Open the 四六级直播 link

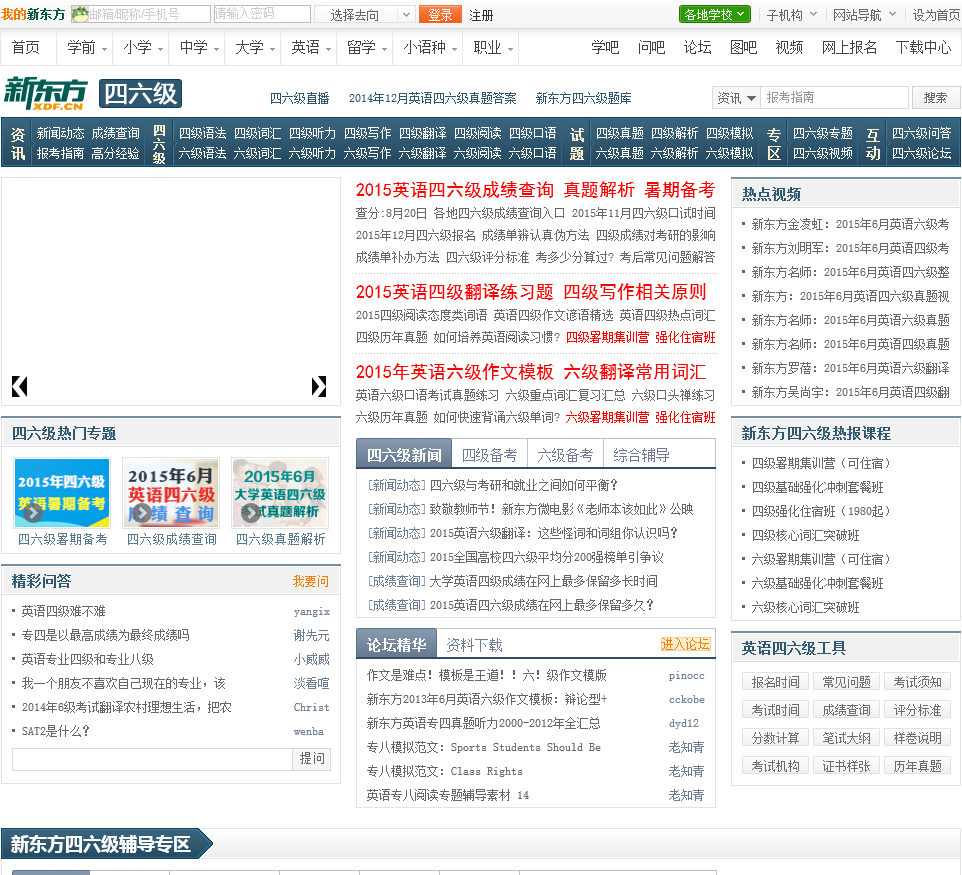299,98
